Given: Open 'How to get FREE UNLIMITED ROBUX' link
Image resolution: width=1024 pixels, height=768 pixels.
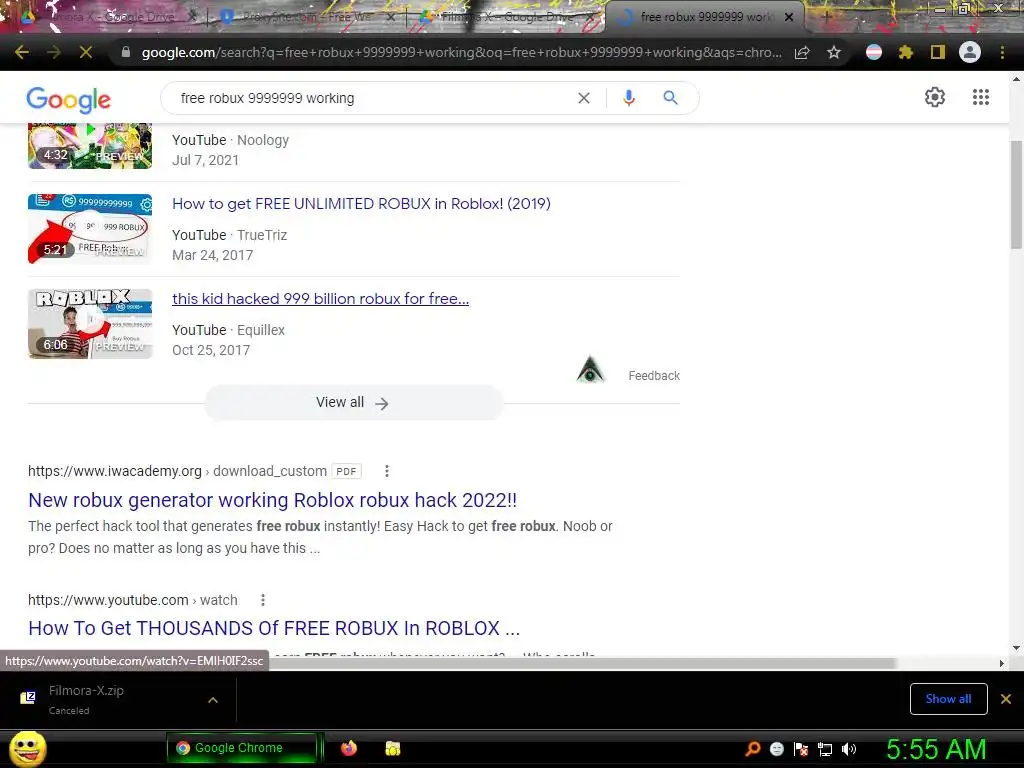Looking at the screenshot, I should [x=361, y=204].
